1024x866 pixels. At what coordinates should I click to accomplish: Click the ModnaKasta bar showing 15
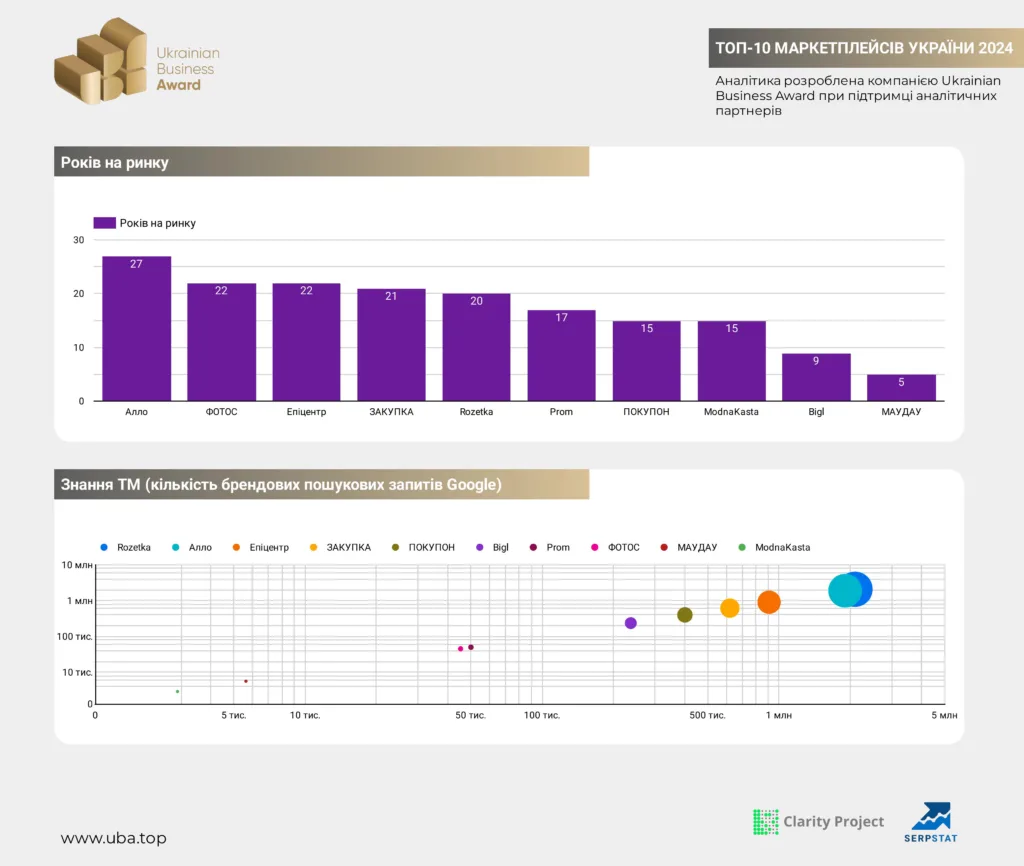tap(731, 361)
